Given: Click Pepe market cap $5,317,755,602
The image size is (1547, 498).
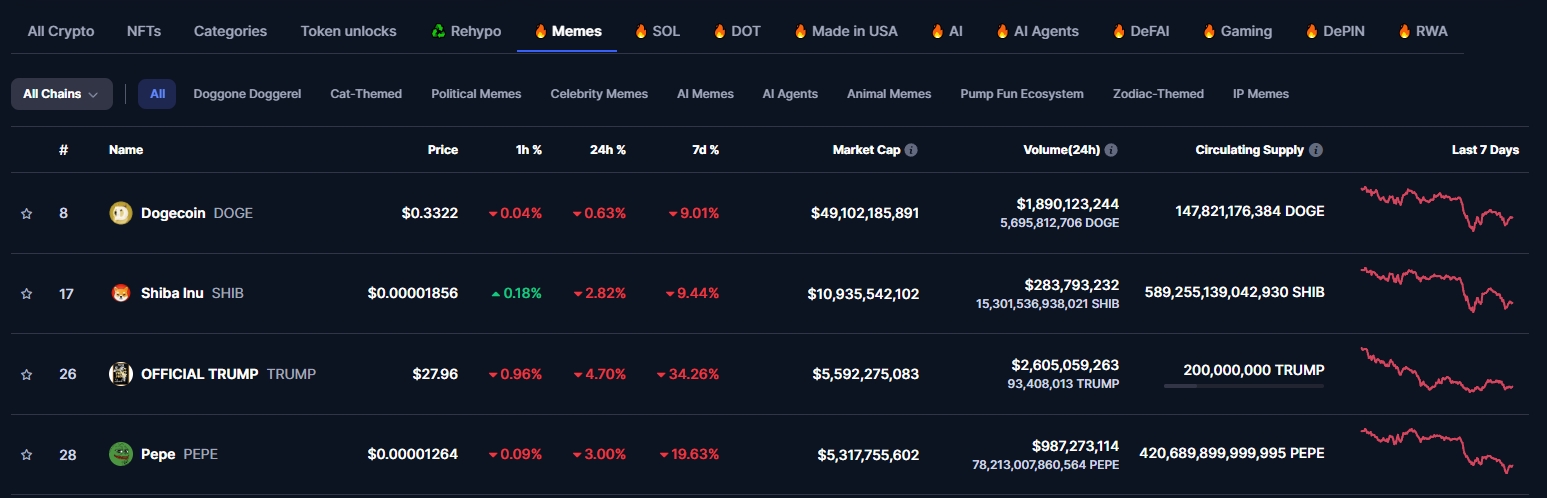Looking at the screenshot, I should [868, 454].
